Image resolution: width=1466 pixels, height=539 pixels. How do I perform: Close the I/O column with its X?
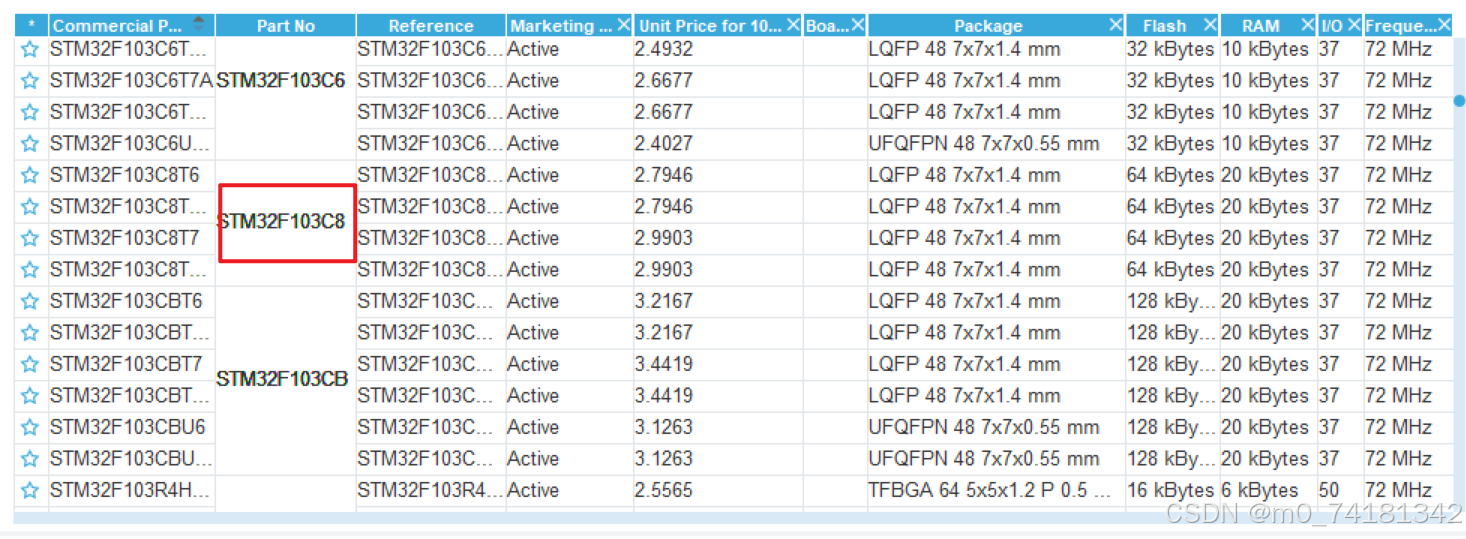coord(1354,25)
